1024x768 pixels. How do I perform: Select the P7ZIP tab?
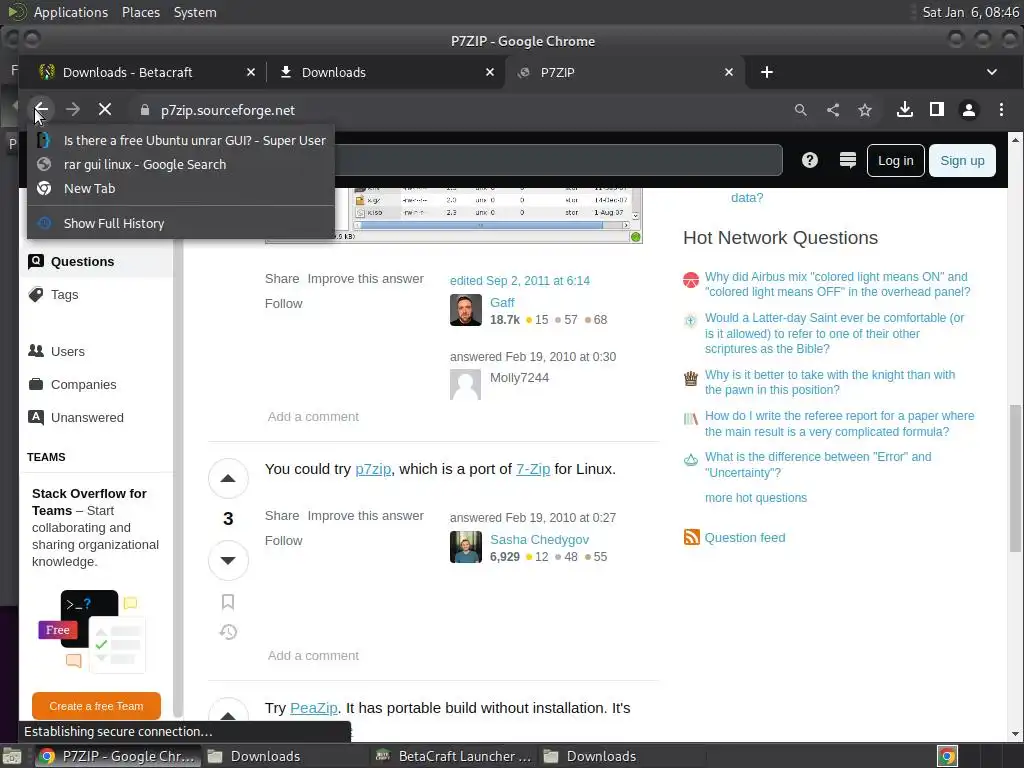tap(624, 72)
